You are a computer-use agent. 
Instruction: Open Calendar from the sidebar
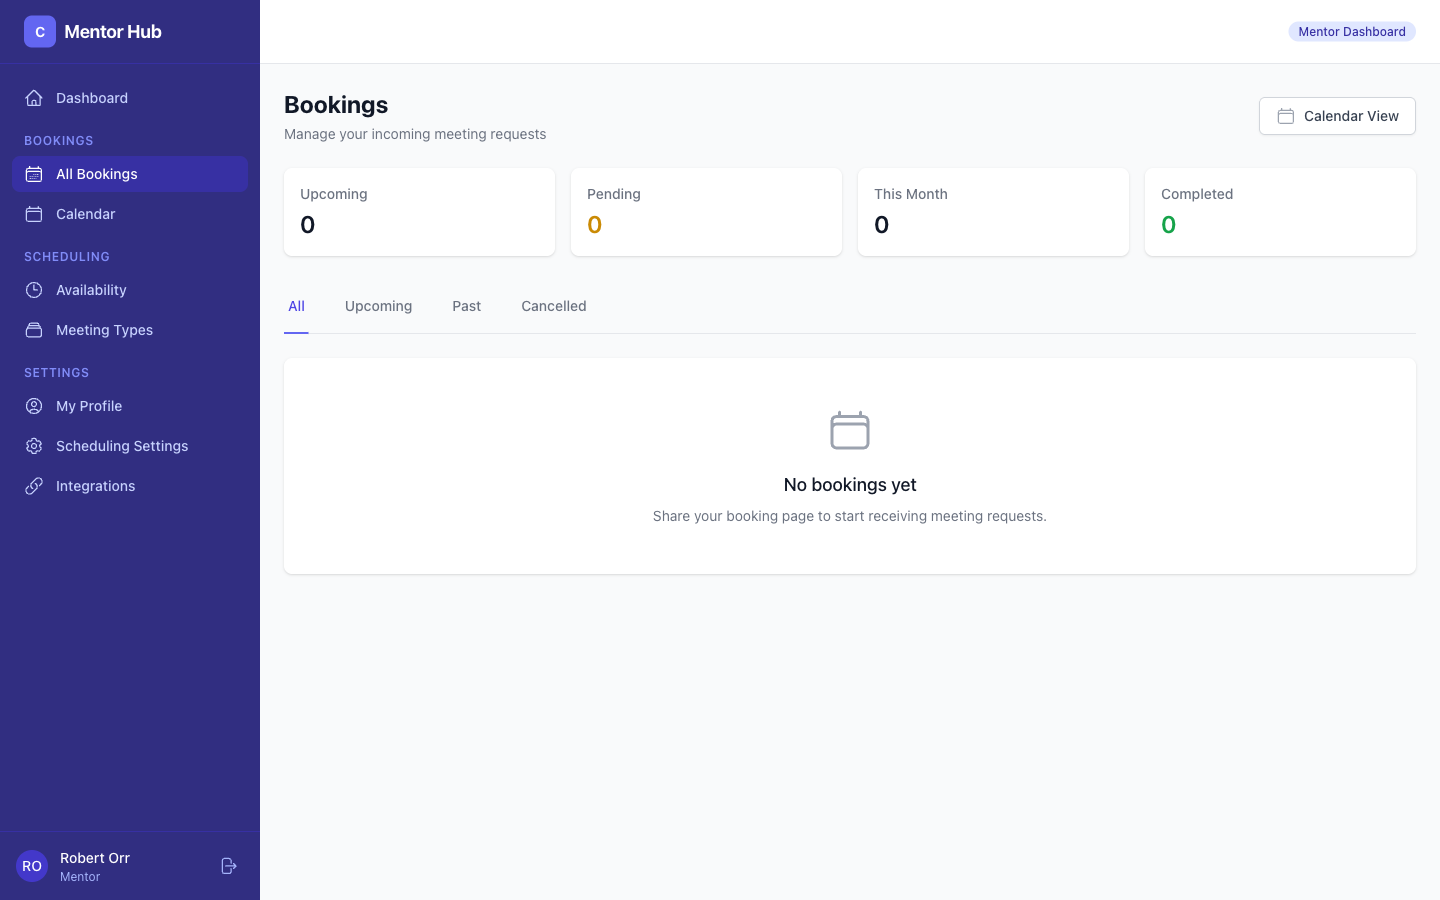coord(85,214)
